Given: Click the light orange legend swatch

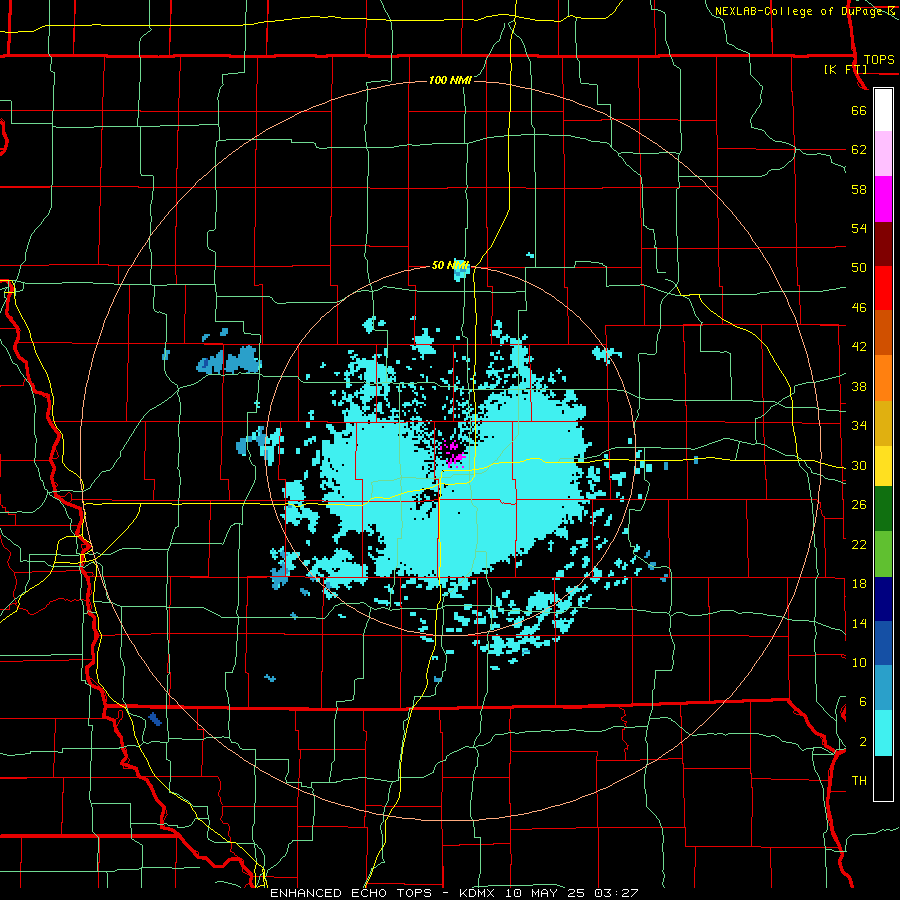Looking at the screenshot, I should (x=883, y=378).
